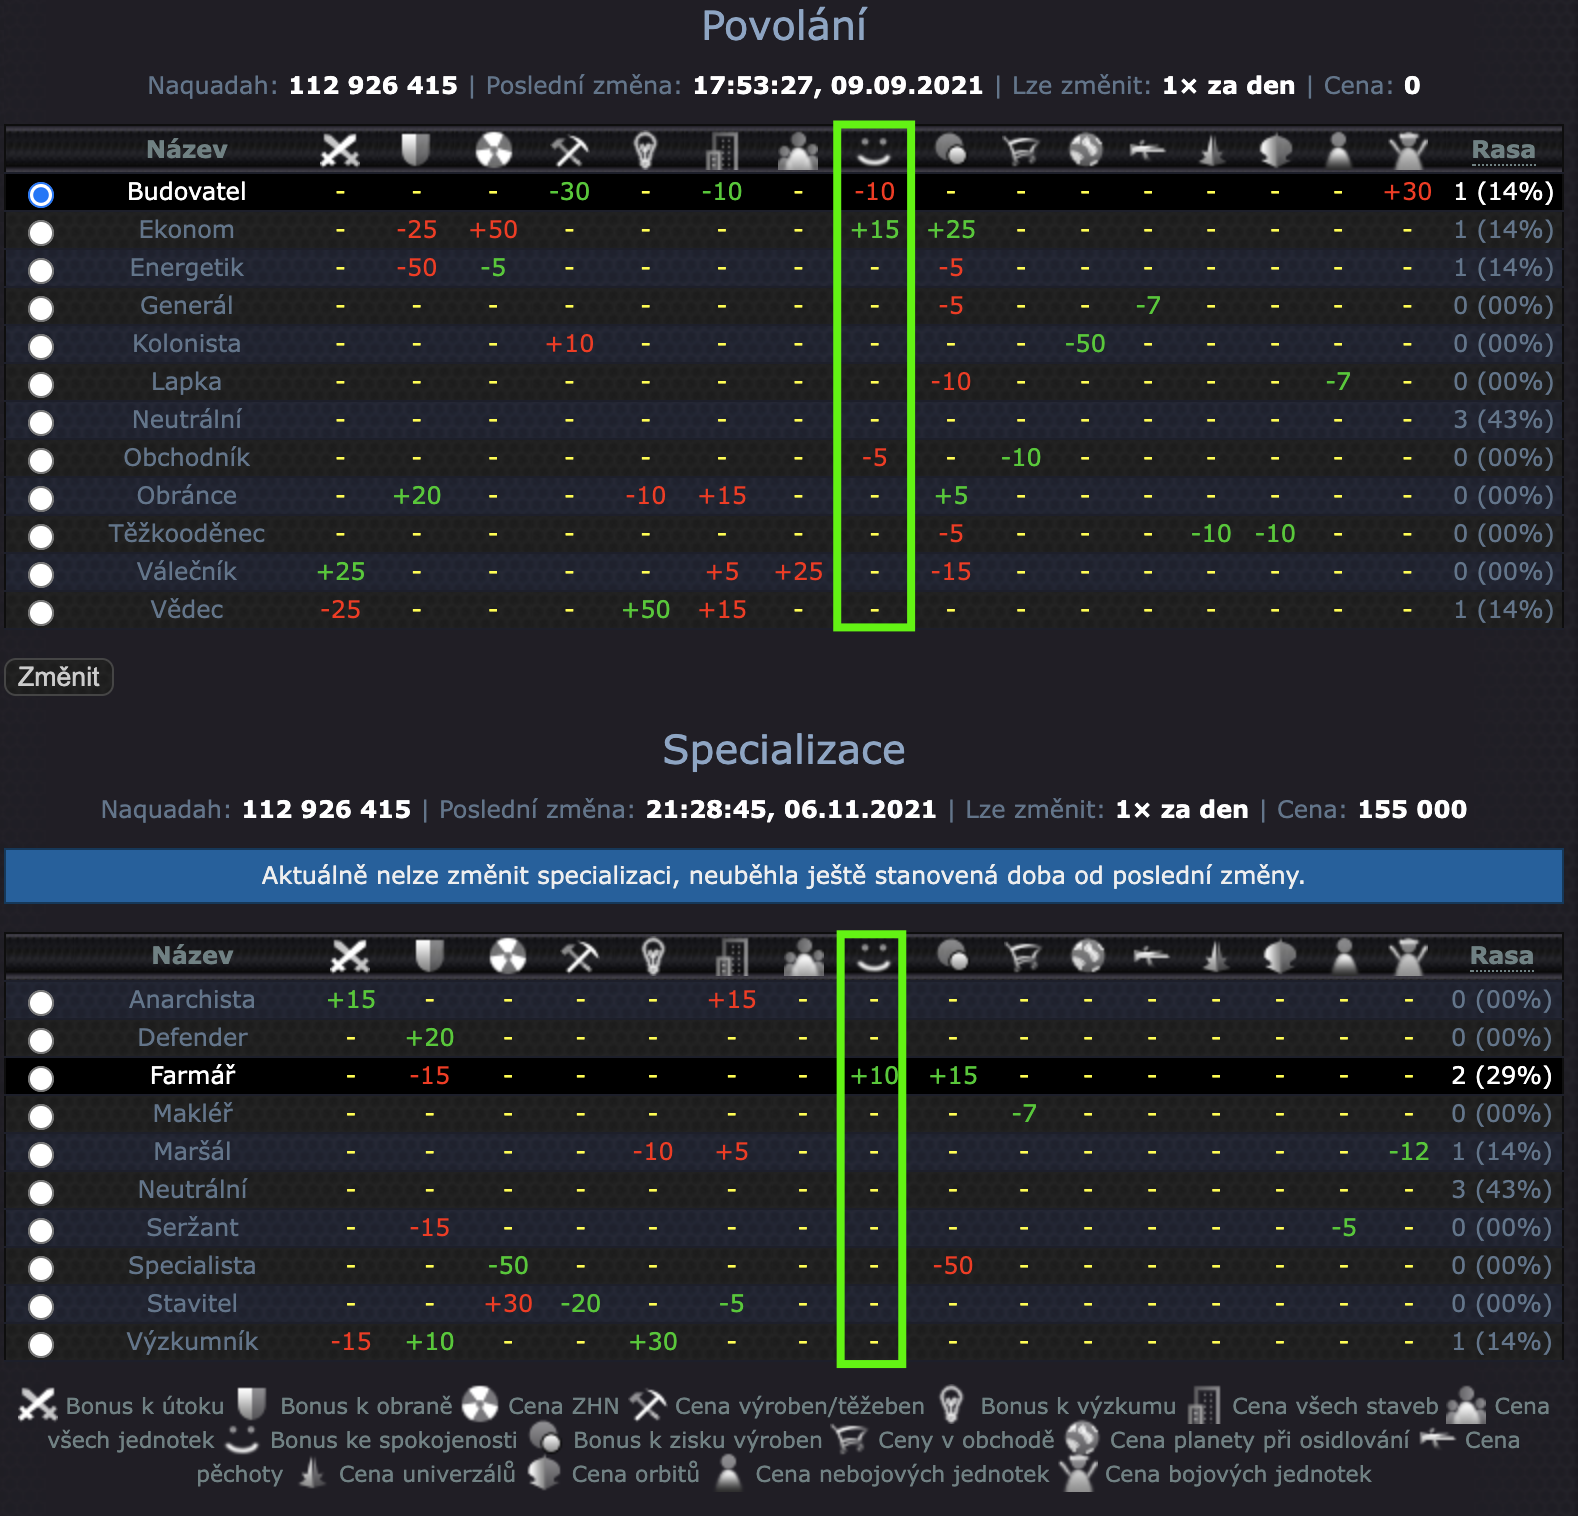
Task: Click the building cost icon in Specializace header
Action: click(x=731, y=956)
